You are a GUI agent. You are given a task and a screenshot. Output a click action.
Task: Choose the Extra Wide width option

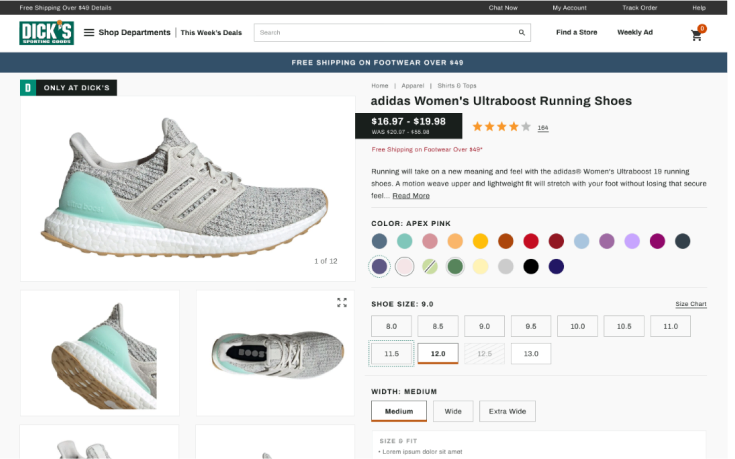tap(510, 411)
